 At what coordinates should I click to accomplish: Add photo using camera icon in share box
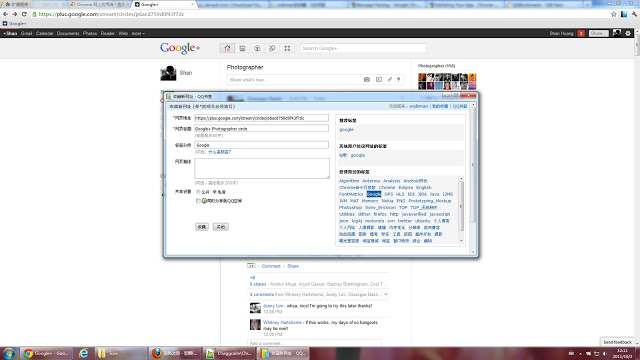tap(367, 80)
